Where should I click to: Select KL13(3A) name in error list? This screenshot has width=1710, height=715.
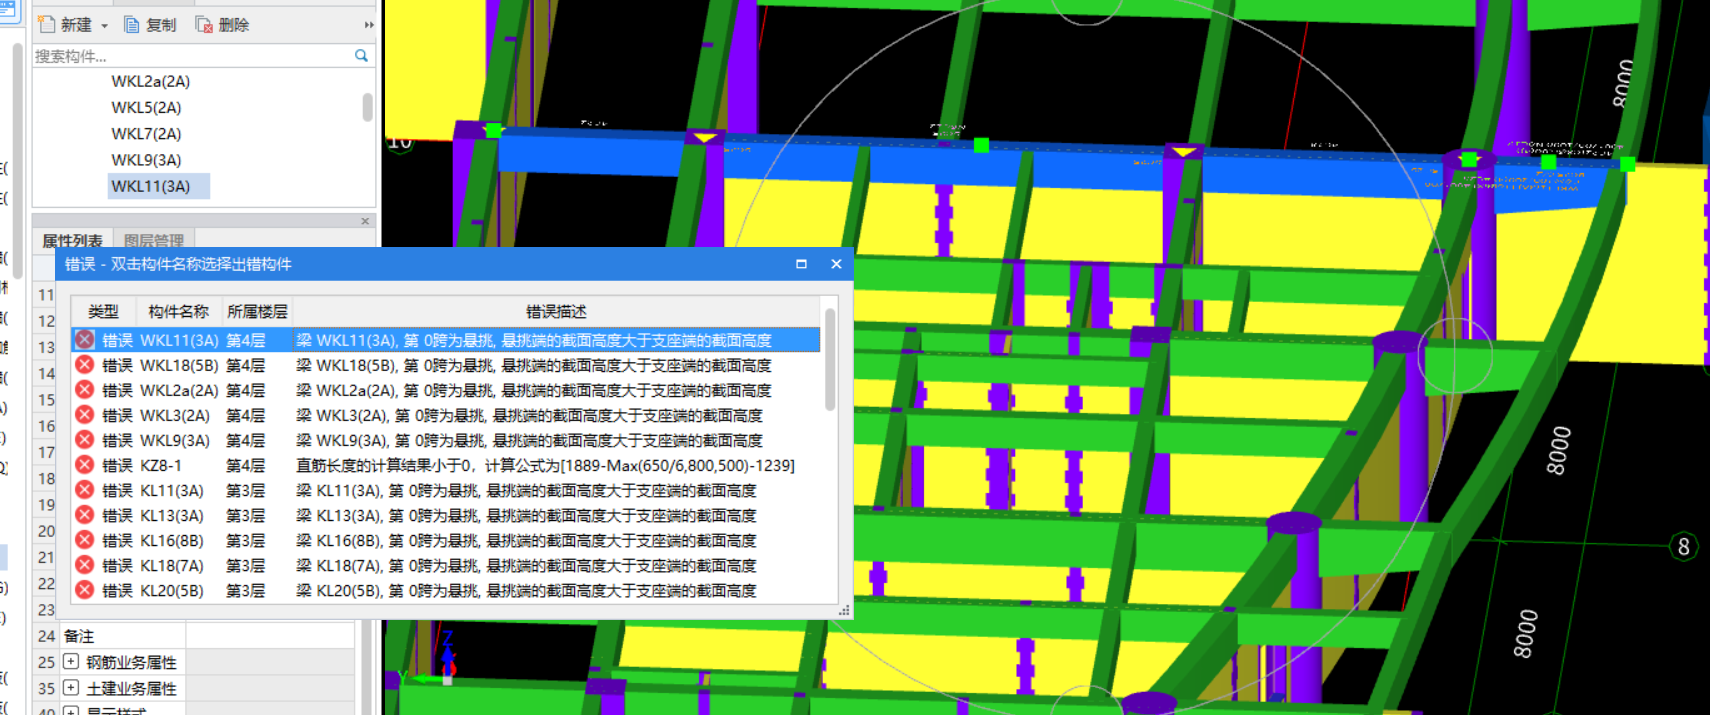[172, 516]
